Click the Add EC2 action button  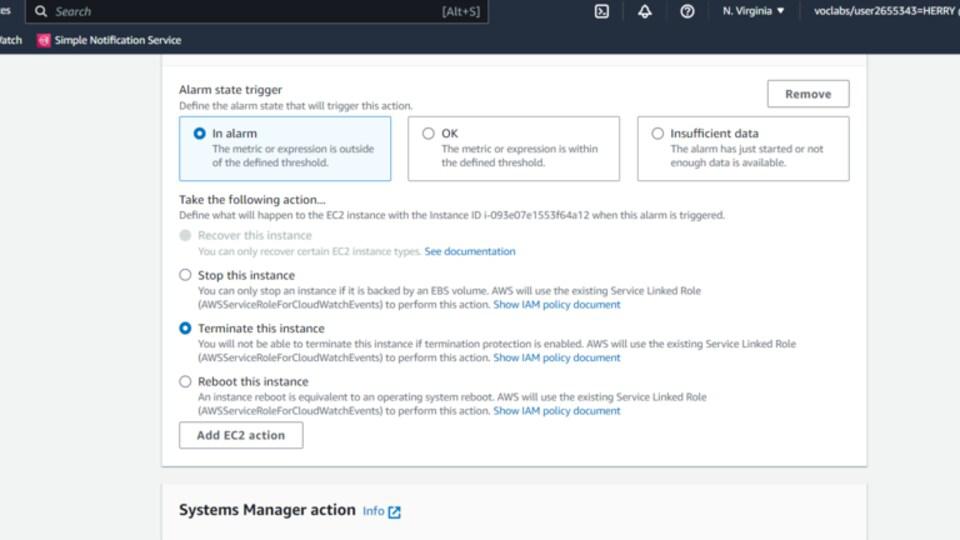pyautogui.click(x=241, y=435)
